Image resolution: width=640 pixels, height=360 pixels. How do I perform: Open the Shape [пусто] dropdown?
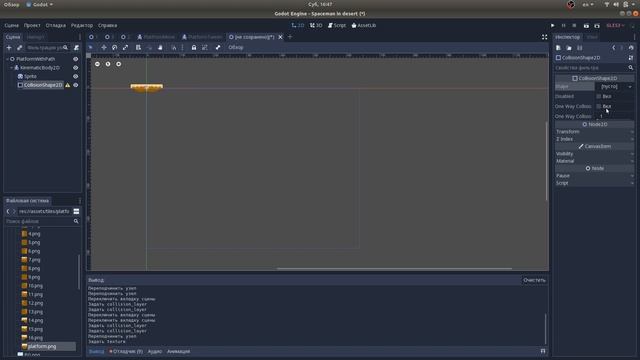click(614, 87)
